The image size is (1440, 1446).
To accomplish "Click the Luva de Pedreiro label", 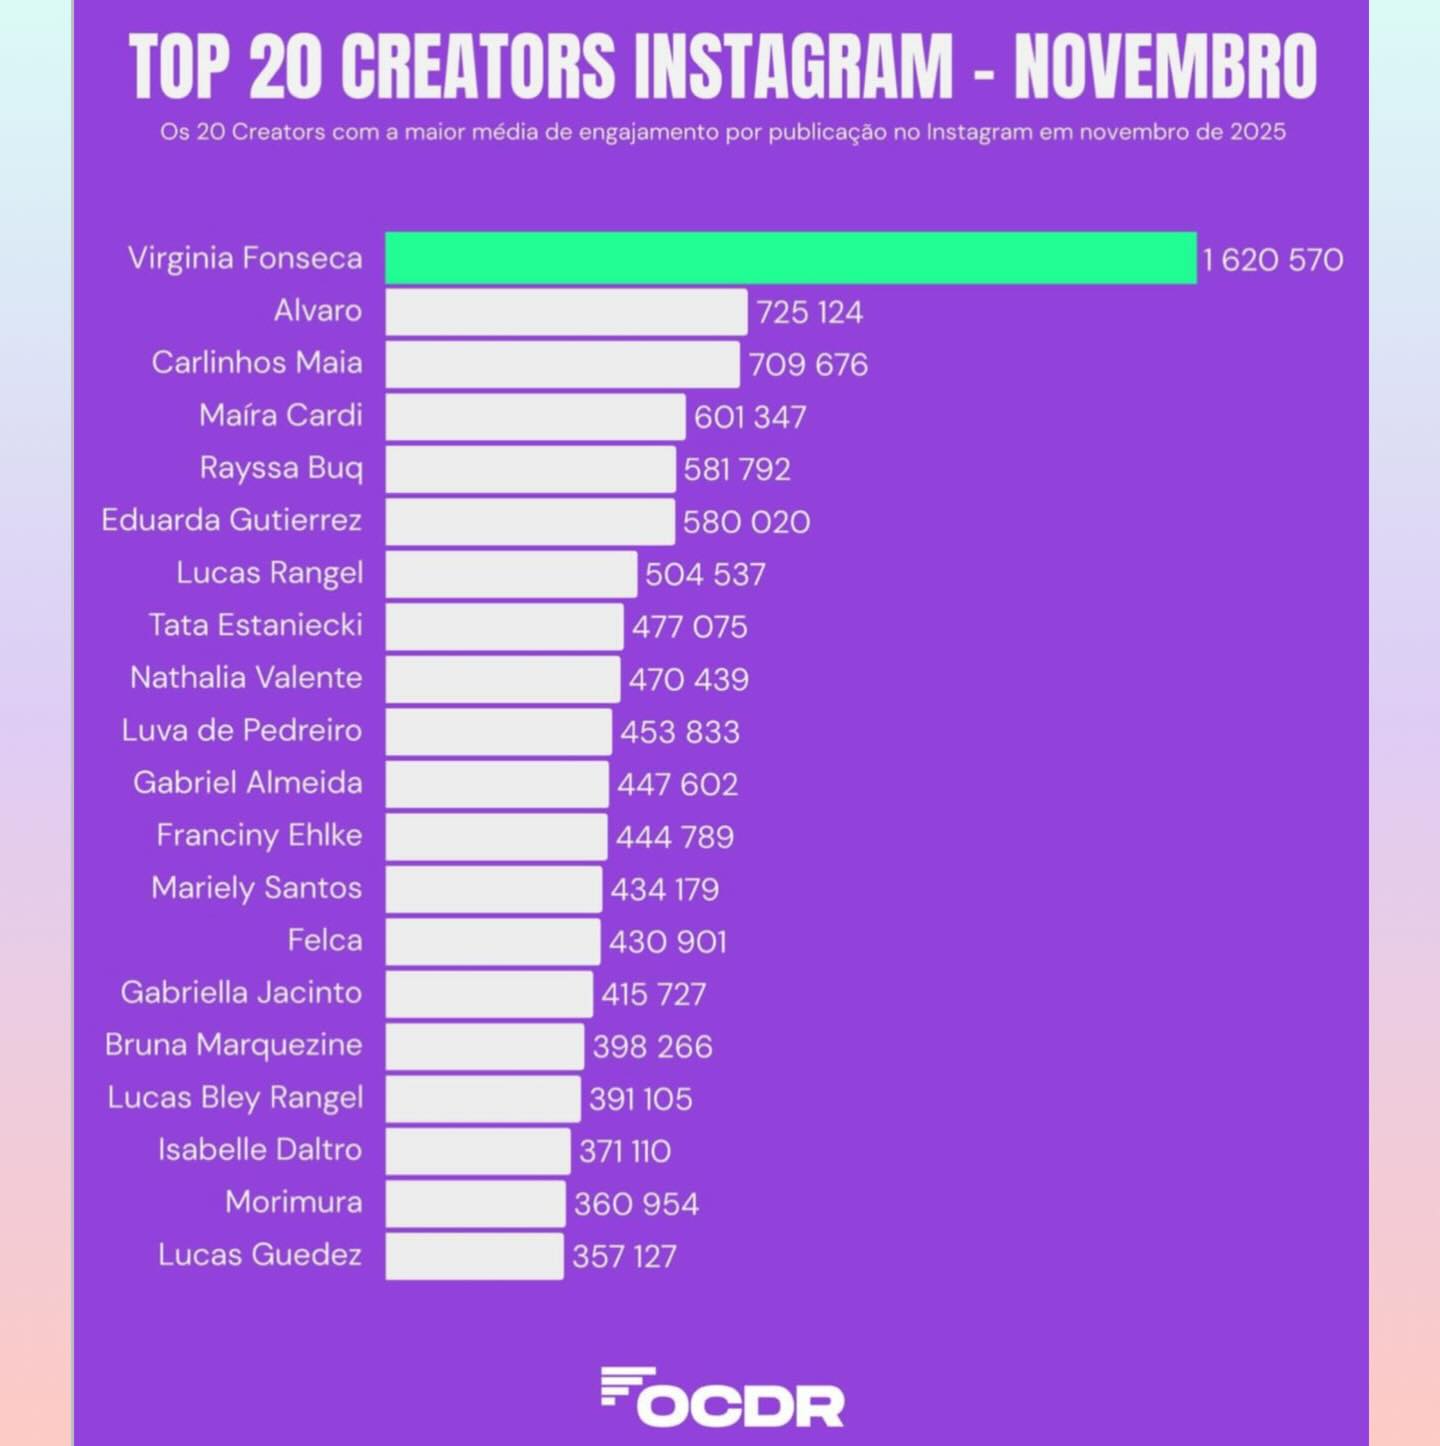I will click(x=241, y=730).
